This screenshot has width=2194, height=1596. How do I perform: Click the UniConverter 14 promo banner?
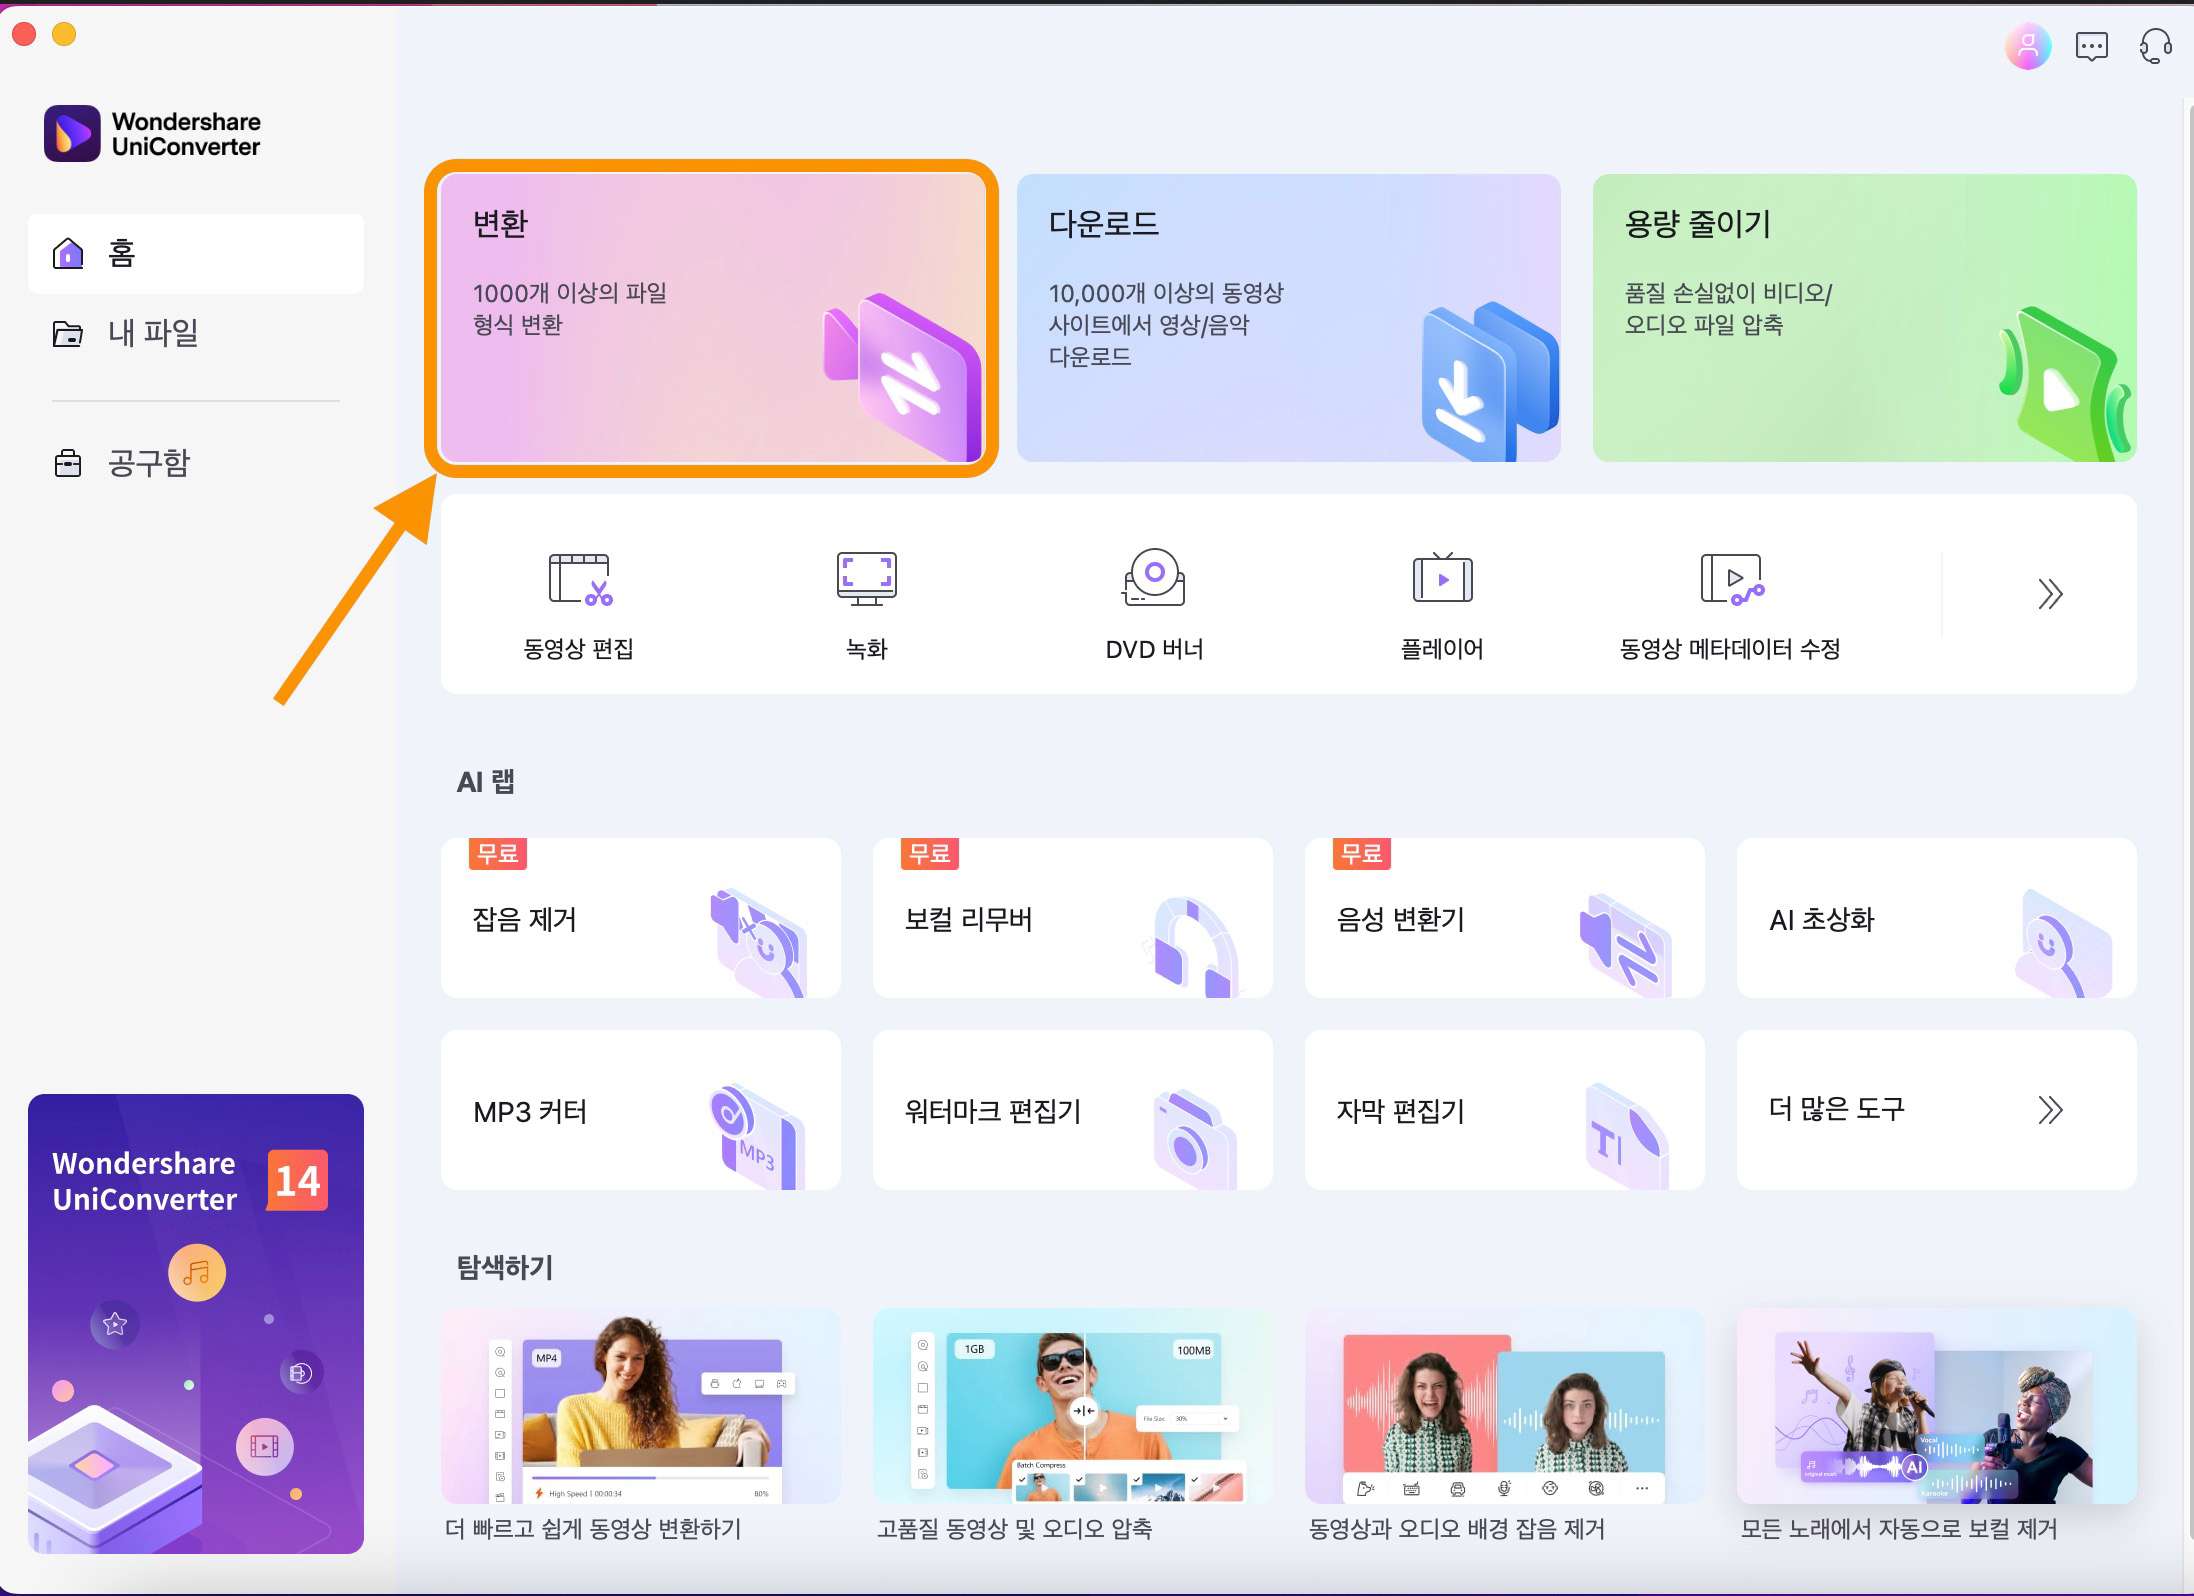196,1324
